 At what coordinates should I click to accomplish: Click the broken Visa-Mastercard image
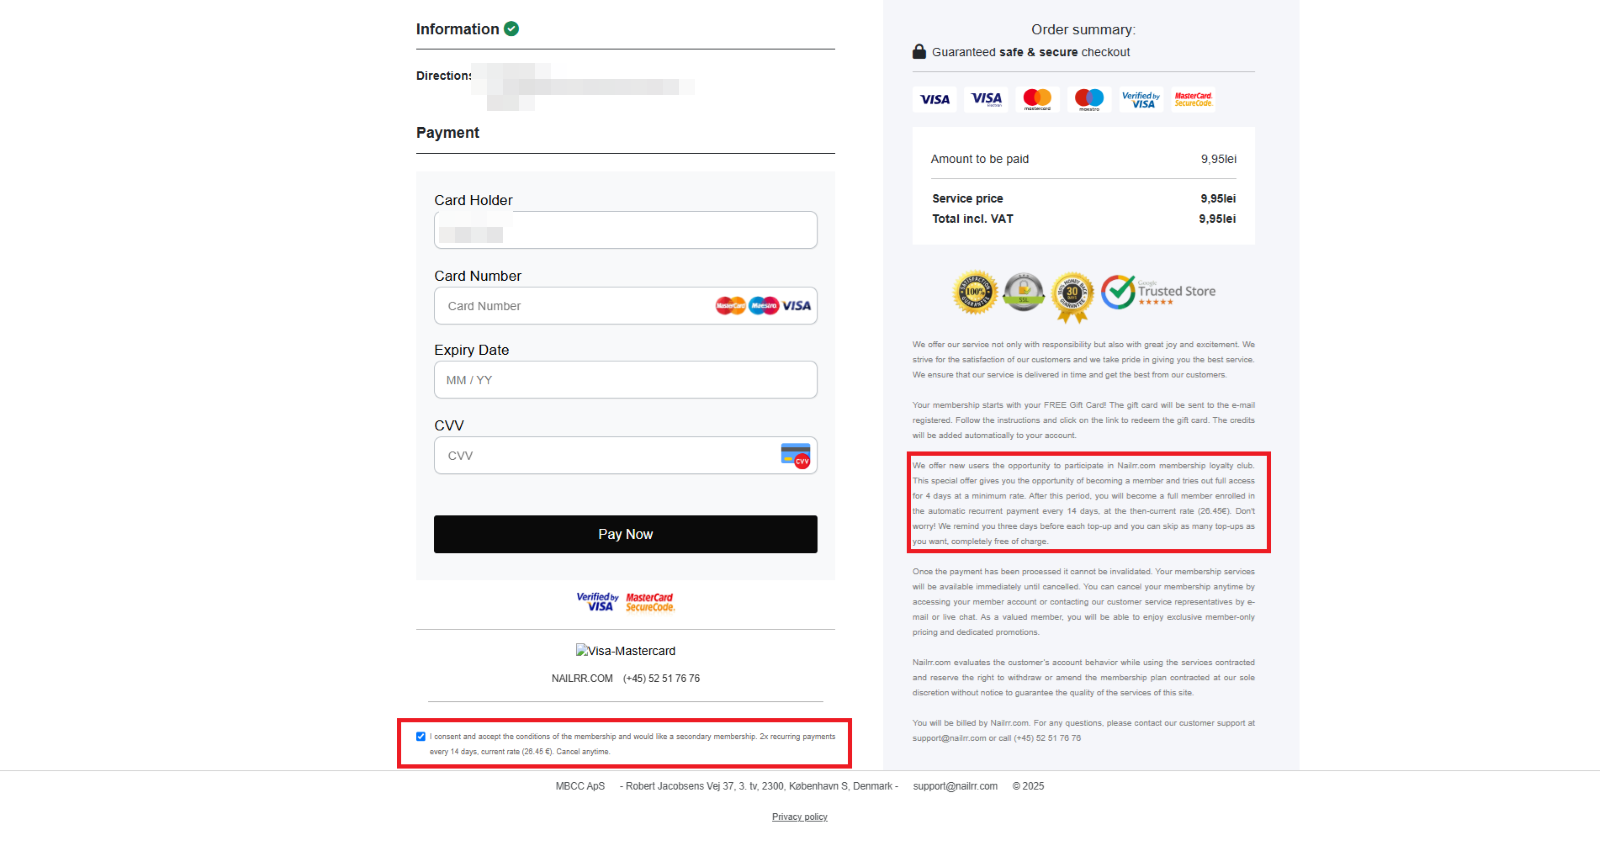click(626, 651)
